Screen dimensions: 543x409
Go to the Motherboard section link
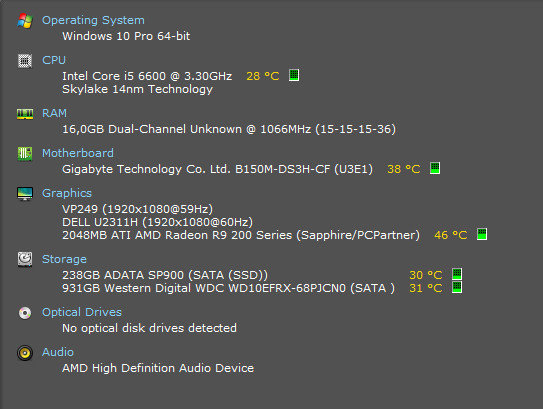click(78, 153)
